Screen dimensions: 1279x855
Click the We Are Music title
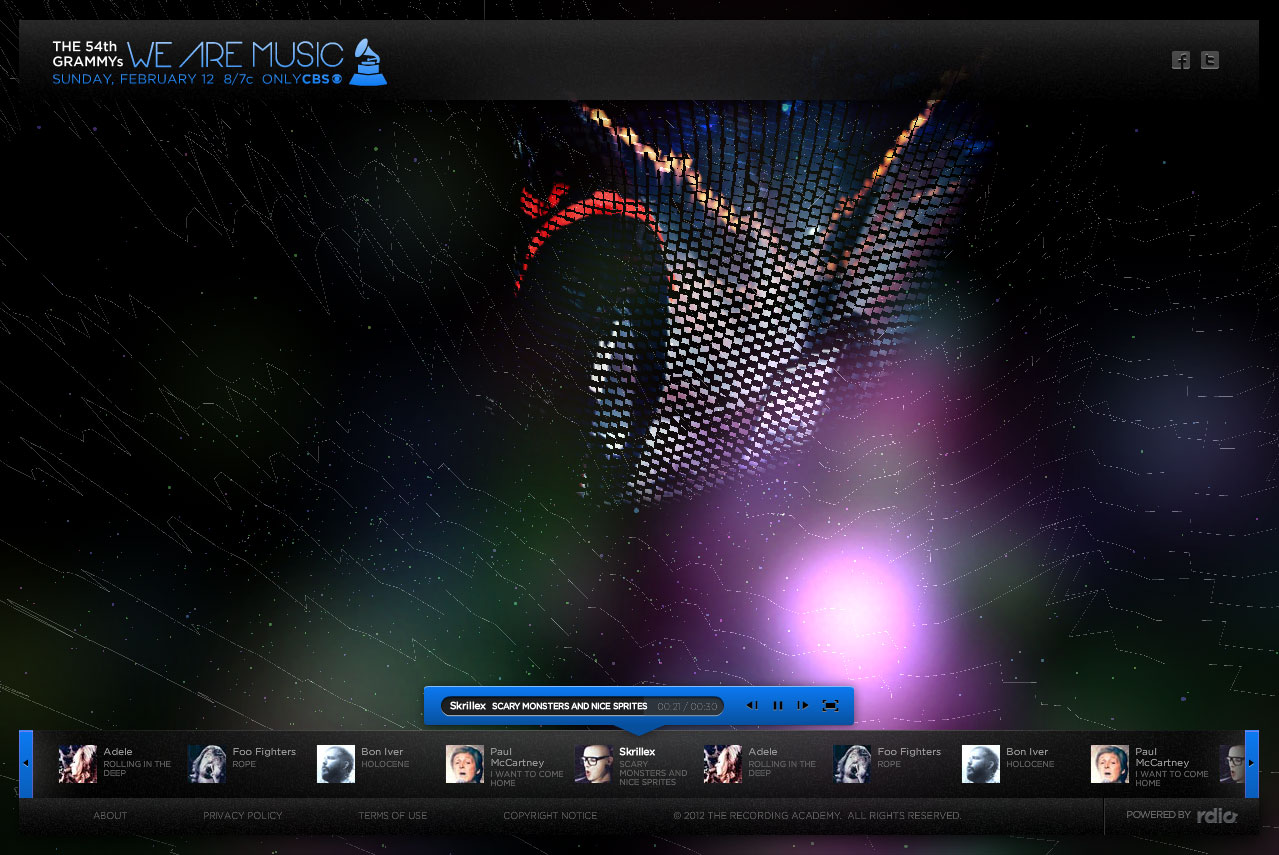(236, 54)
